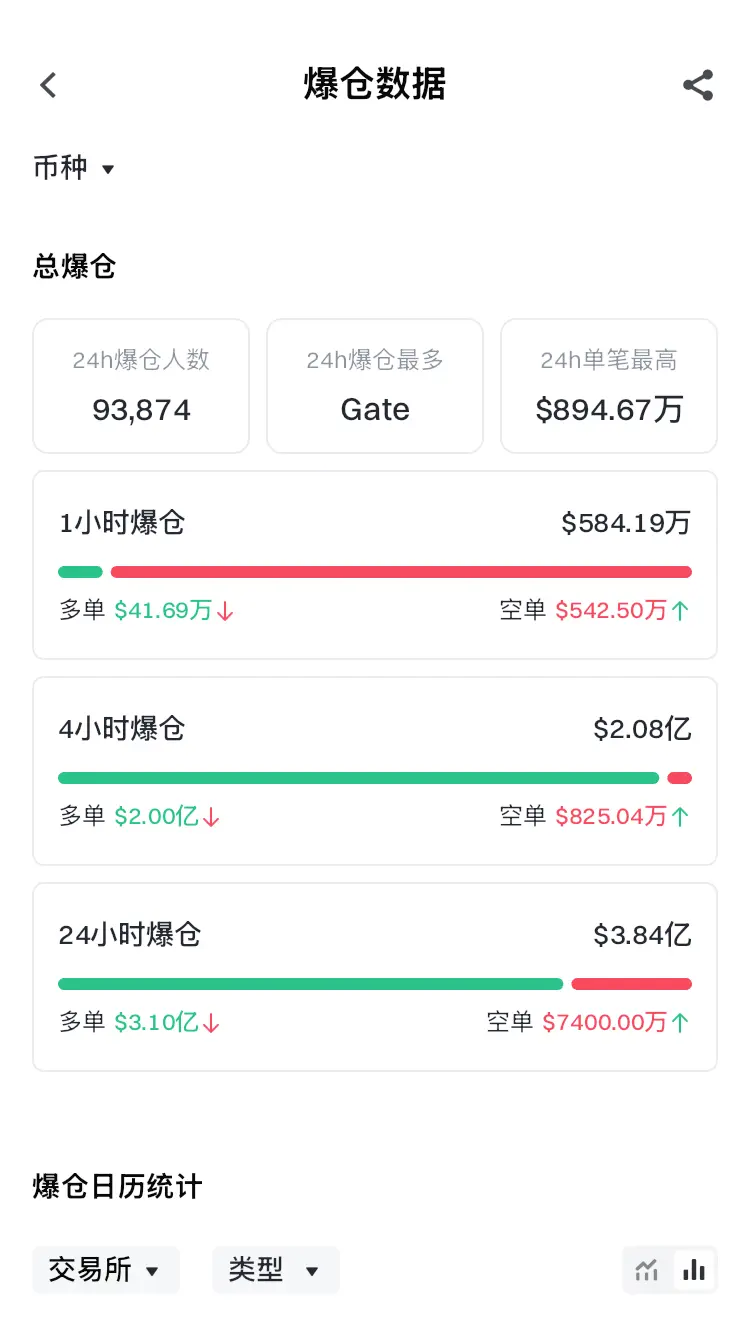Viewport: 750px width, 1334px height.
Task: Expand the 交易所 dropdown
Action: [x=106, y=1270]
